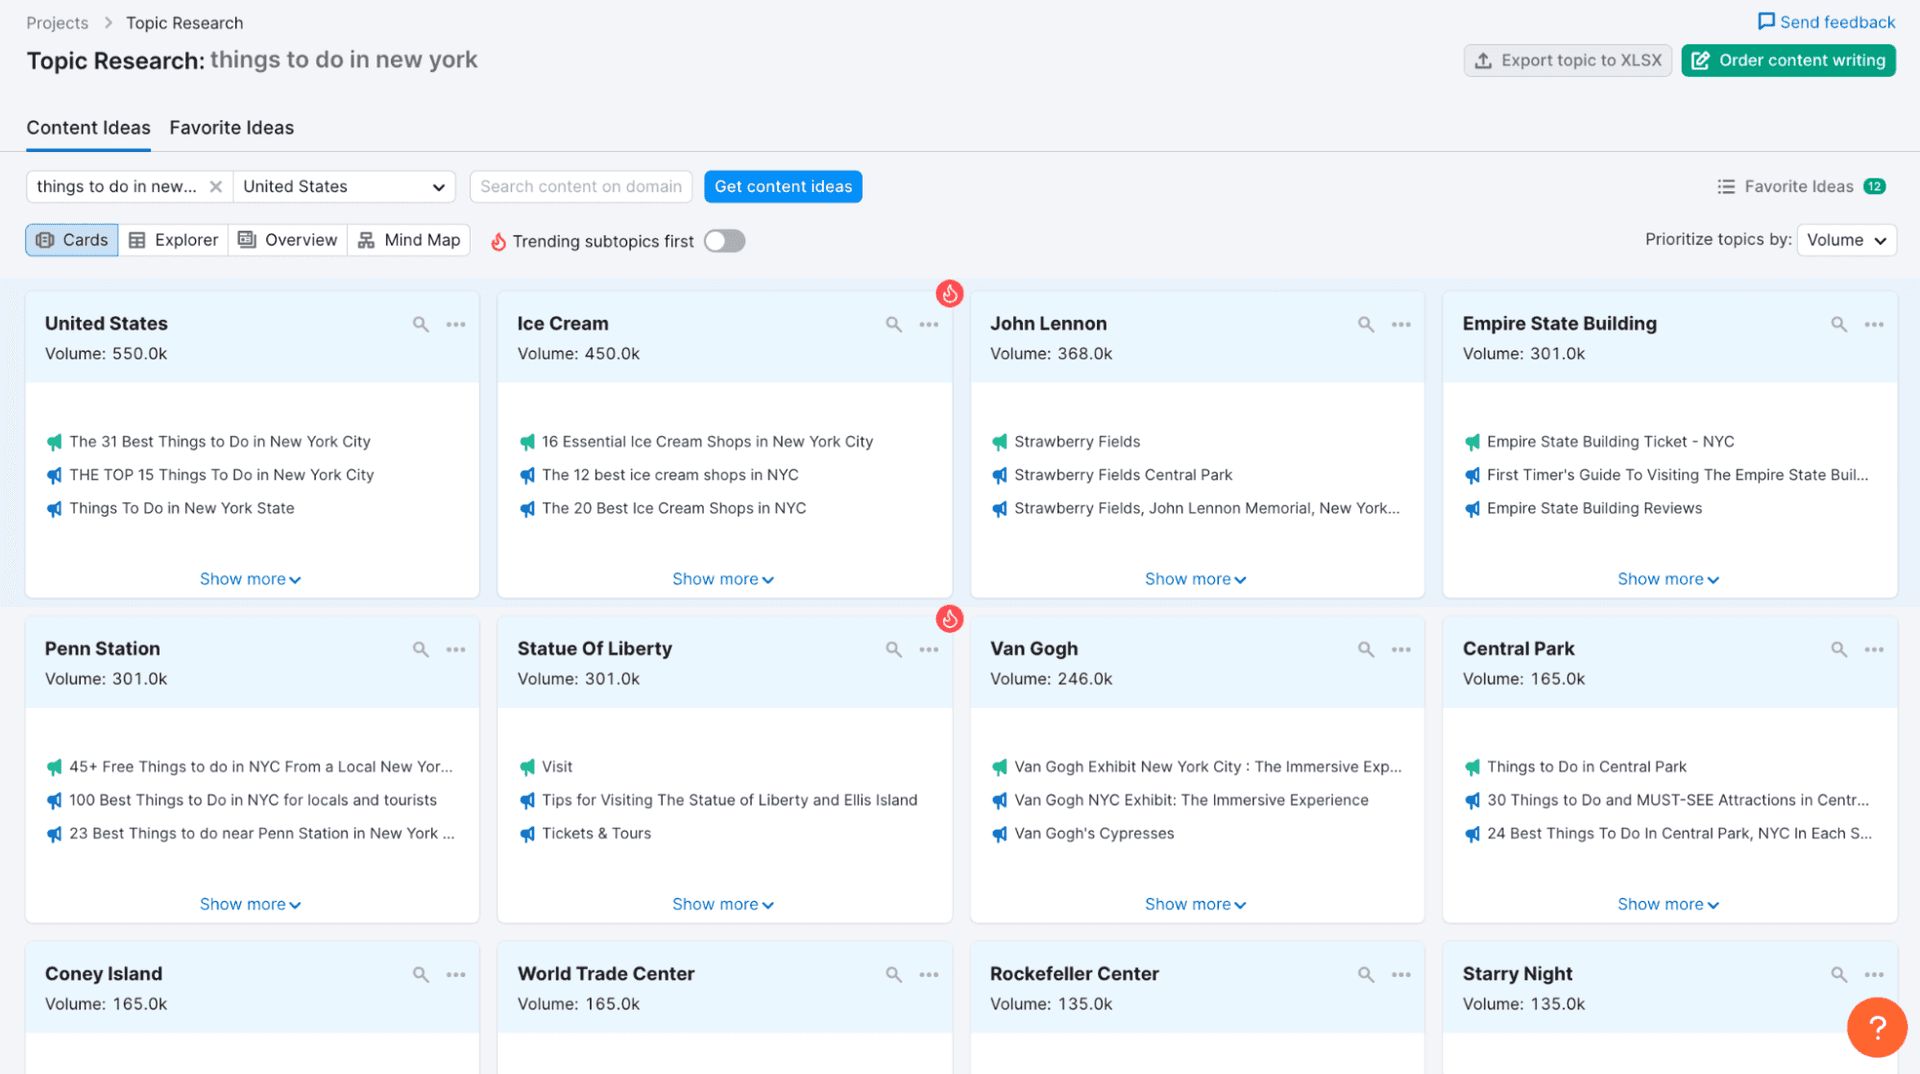Switch to the Favorite Ideas tab
Screen dimensions: 1920x1074
pos(231,128)
